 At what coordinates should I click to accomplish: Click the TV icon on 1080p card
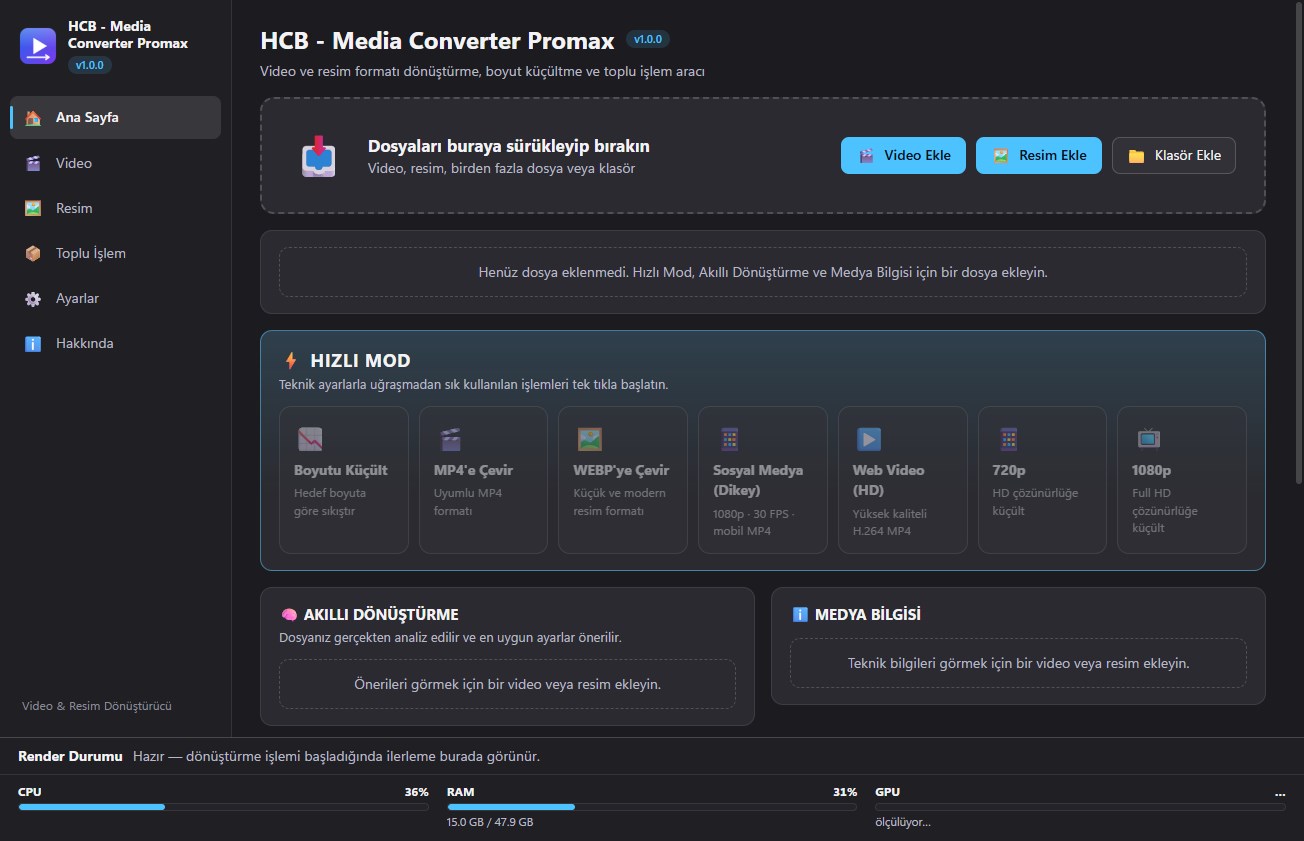click(1148, 439)
